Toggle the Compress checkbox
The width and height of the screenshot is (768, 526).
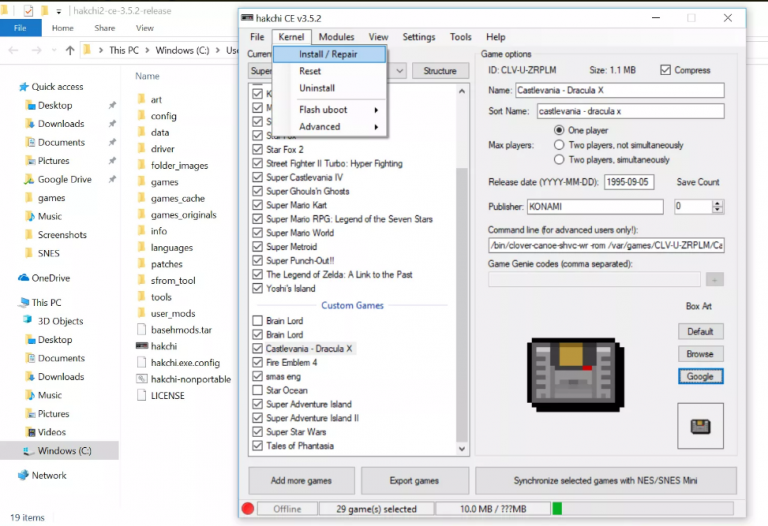(666, 70)
